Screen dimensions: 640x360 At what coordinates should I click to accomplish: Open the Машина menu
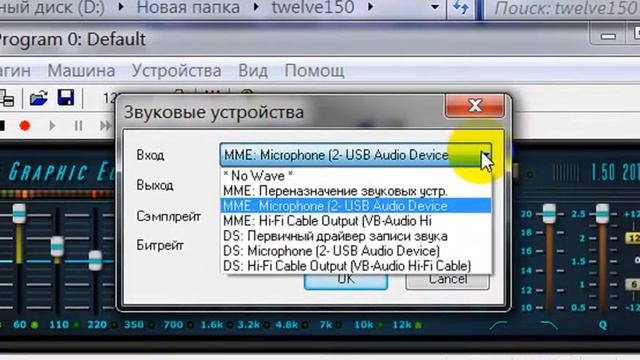tap(81, 71)
